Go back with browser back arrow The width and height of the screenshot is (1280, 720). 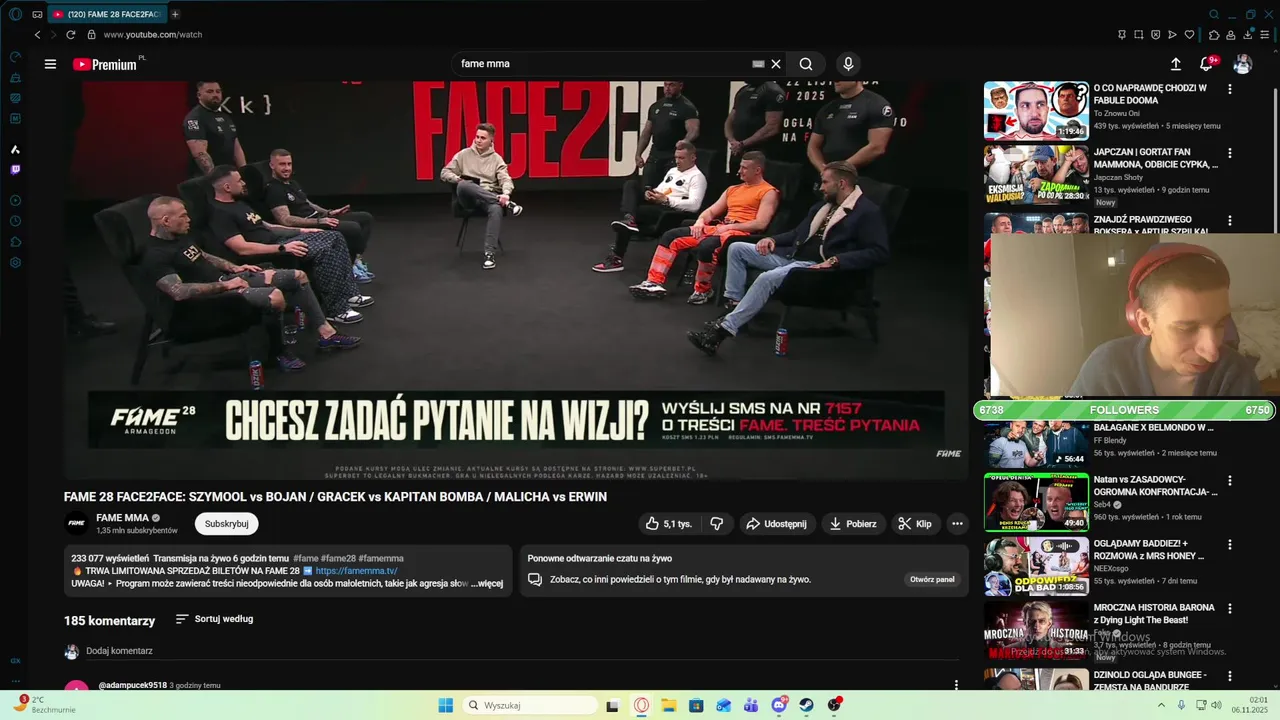point(38,34)
